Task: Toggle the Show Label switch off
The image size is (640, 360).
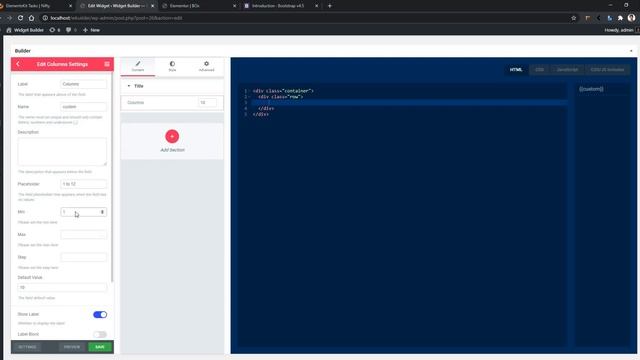Action: tap(100, 314)
